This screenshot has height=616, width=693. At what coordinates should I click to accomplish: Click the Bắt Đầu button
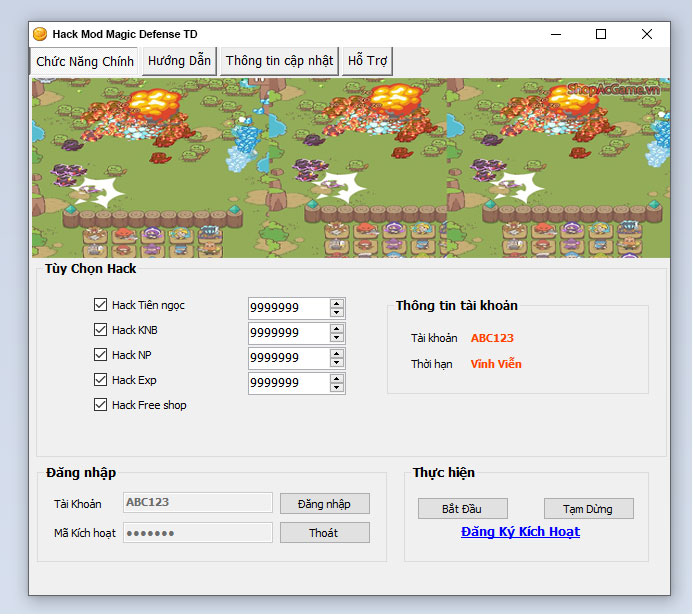[463, 509]
